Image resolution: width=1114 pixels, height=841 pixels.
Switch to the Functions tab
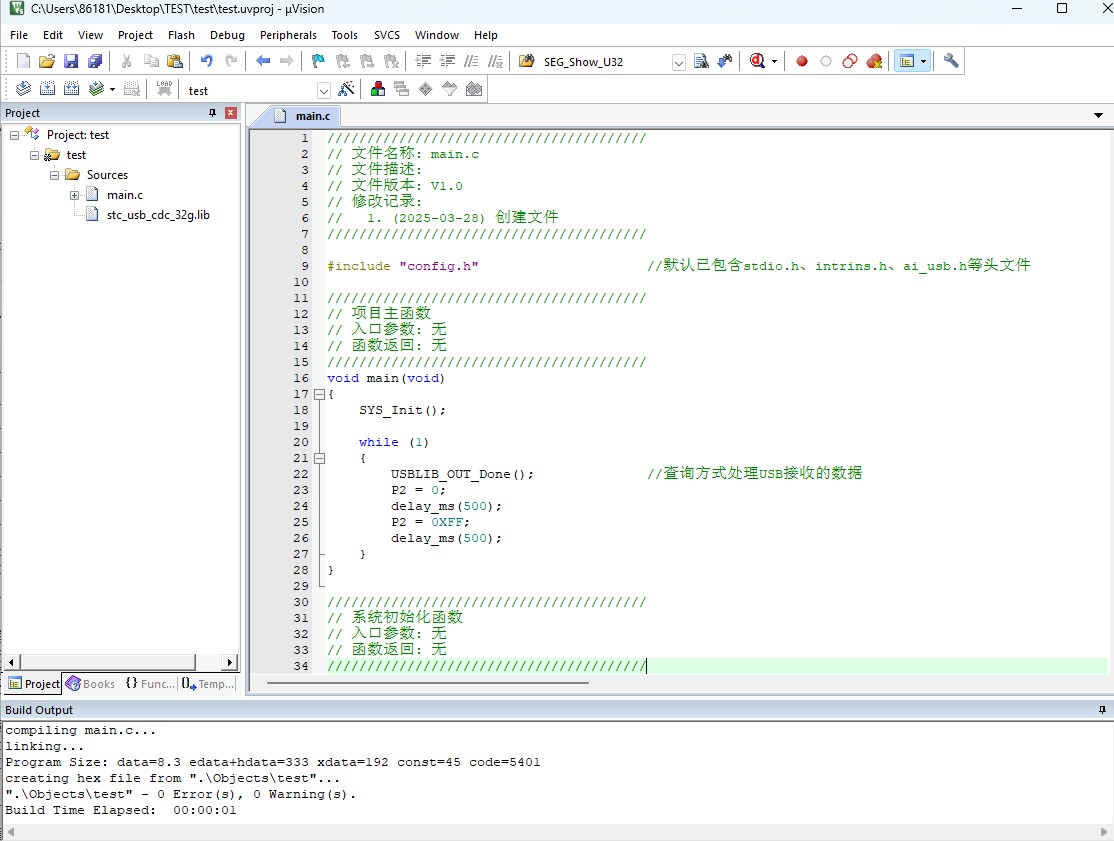tap(150, 683)
